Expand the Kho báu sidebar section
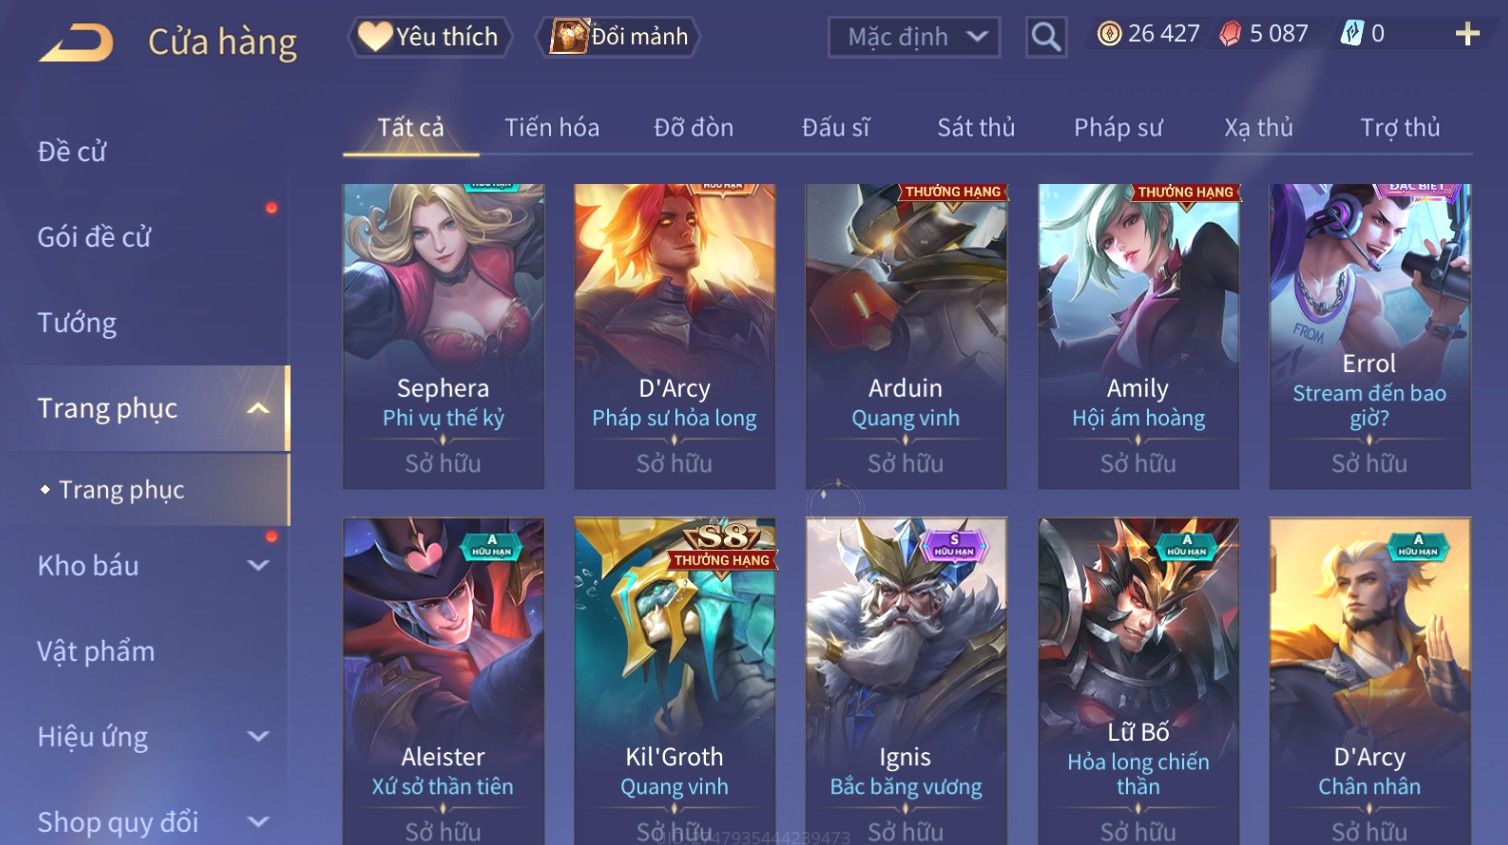Image resolution: width=1508 pixels, height=845 pixels. pos(258,565)
